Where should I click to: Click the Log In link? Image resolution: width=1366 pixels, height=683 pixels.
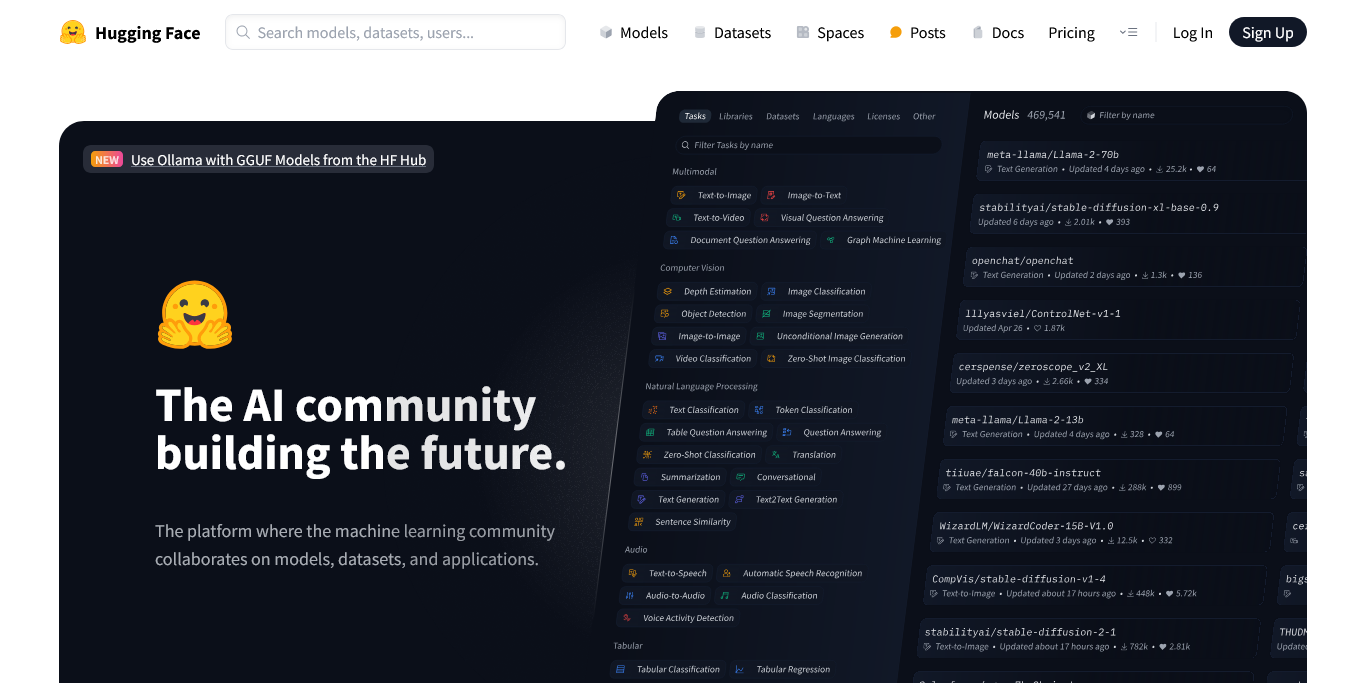pyautogui.click(x=1192, y=33)
